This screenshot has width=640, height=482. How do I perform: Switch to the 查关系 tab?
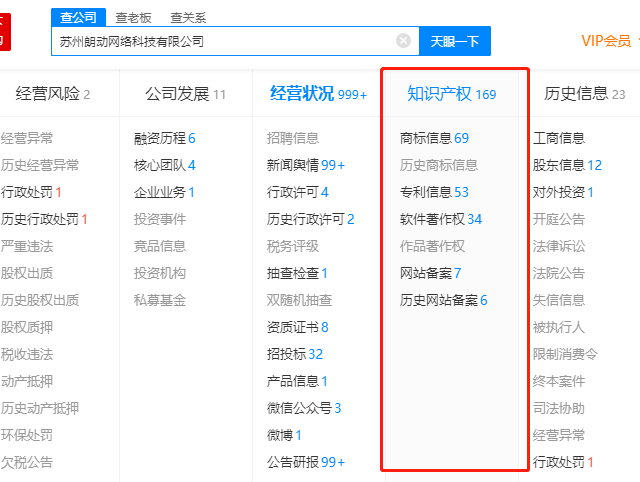click(x=188, y=18)
